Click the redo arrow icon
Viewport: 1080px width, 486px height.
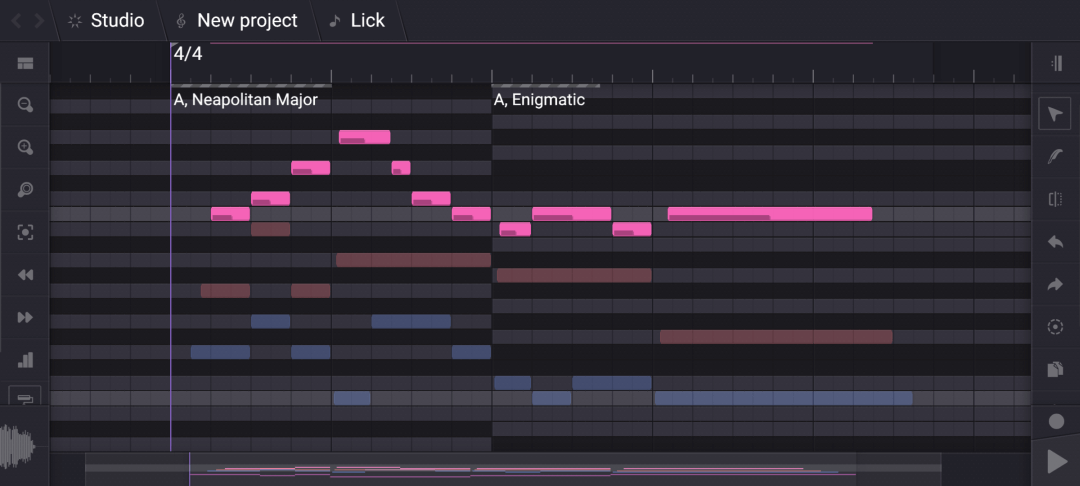click(1055, 285)
